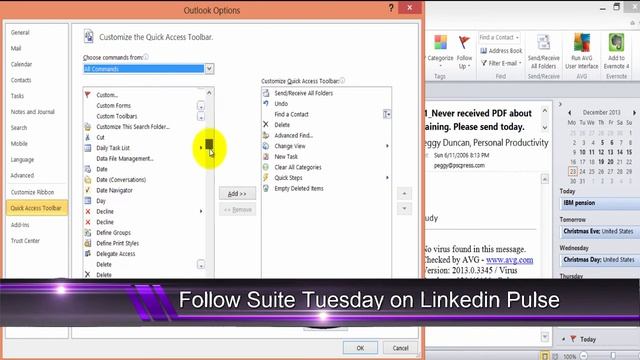640x360 pixels.
Task: Select Change View toolbar entry
Action: point(290,146)
